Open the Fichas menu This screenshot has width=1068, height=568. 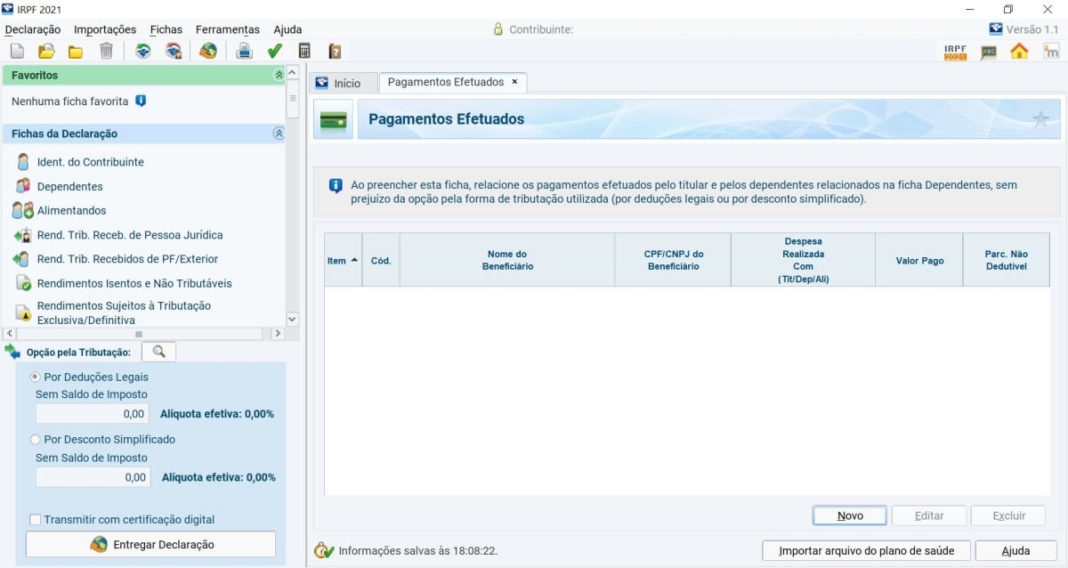click(166, 29)
